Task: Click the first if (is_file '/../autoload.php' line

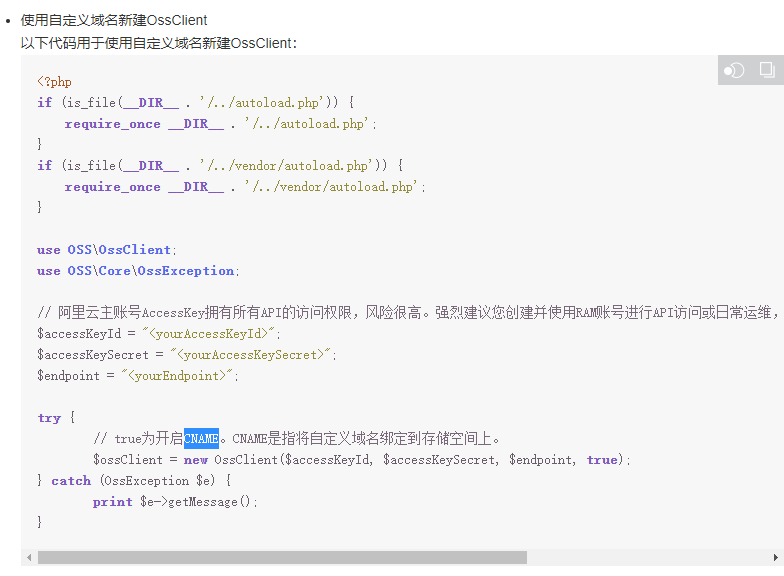Action: pos(196,102)
